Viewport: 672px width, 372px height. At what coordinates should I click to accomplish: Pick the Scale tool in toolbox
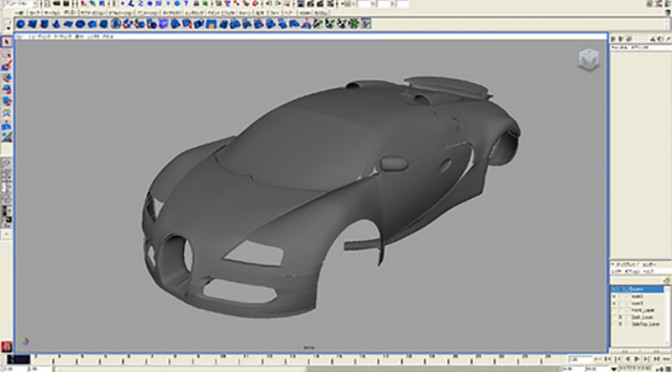[x=6, y=102]
